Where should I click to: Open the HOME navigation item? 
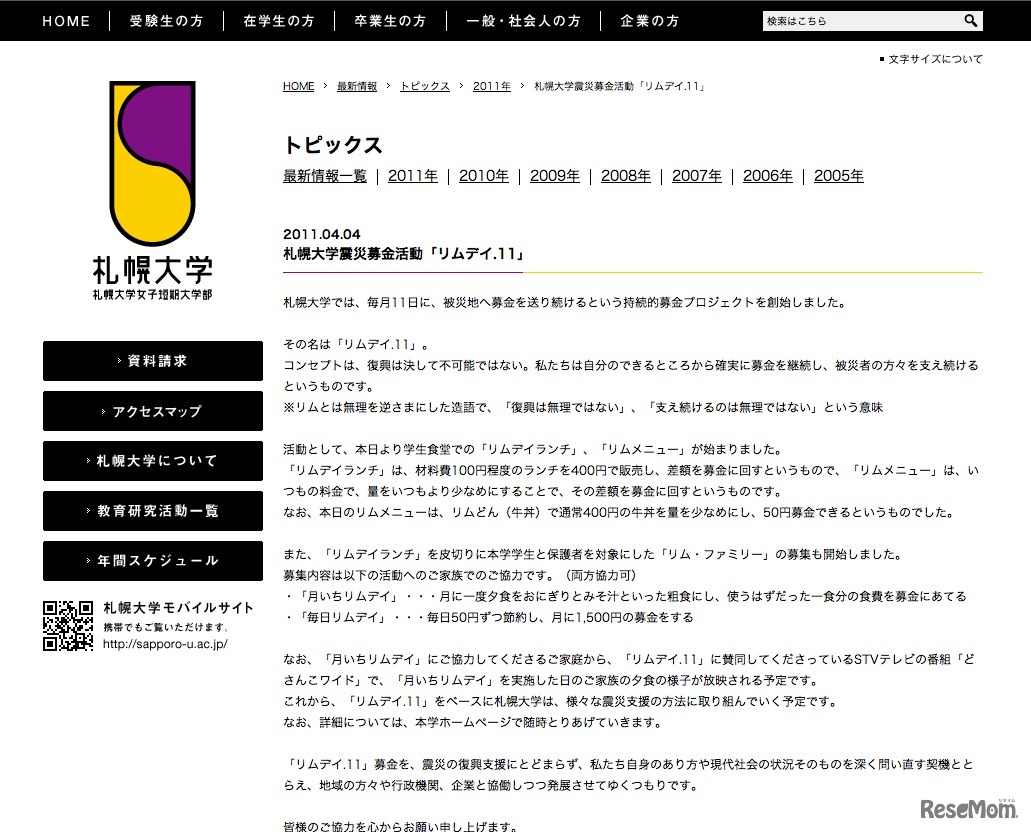pos(66,20)
